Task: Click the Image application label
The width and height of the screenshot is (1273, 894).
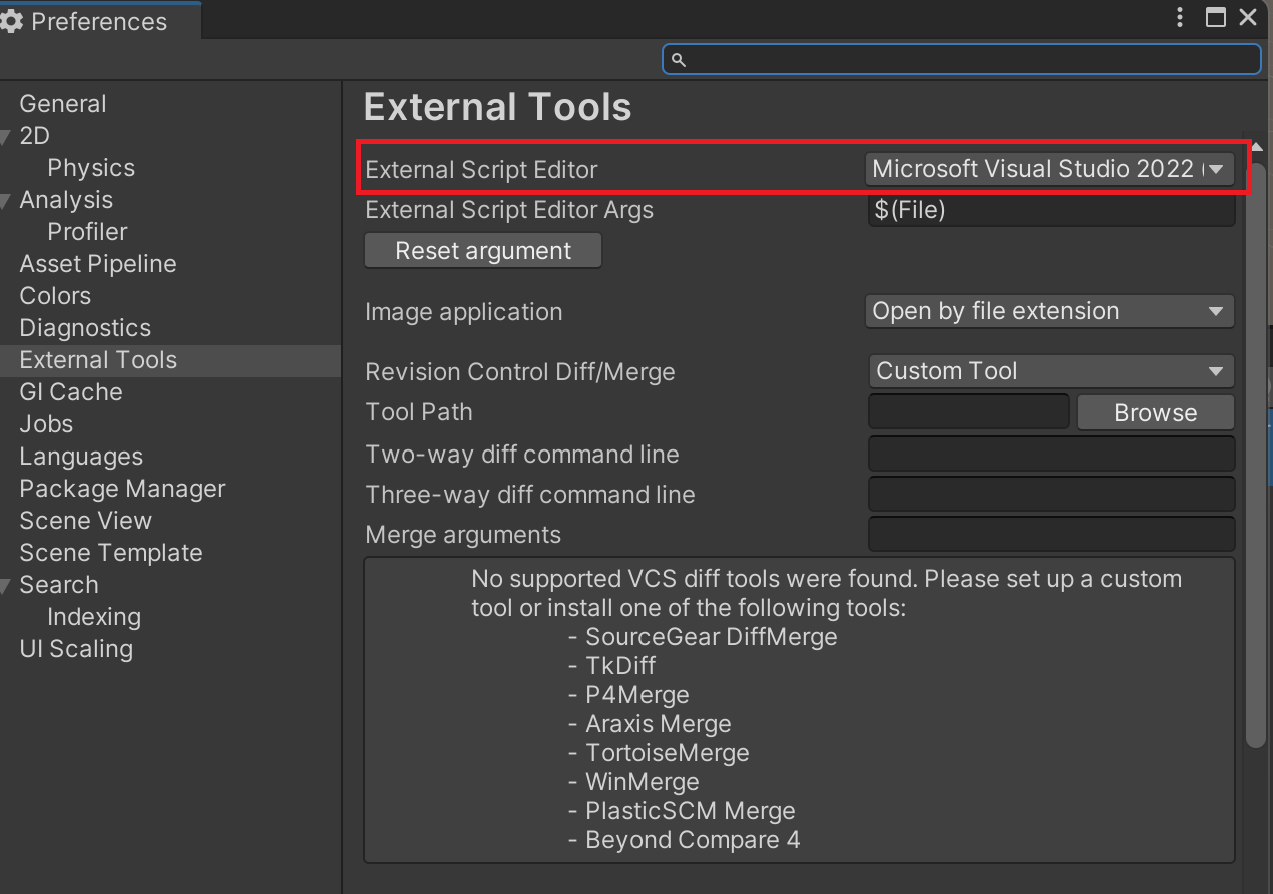Action: [464, 312]
